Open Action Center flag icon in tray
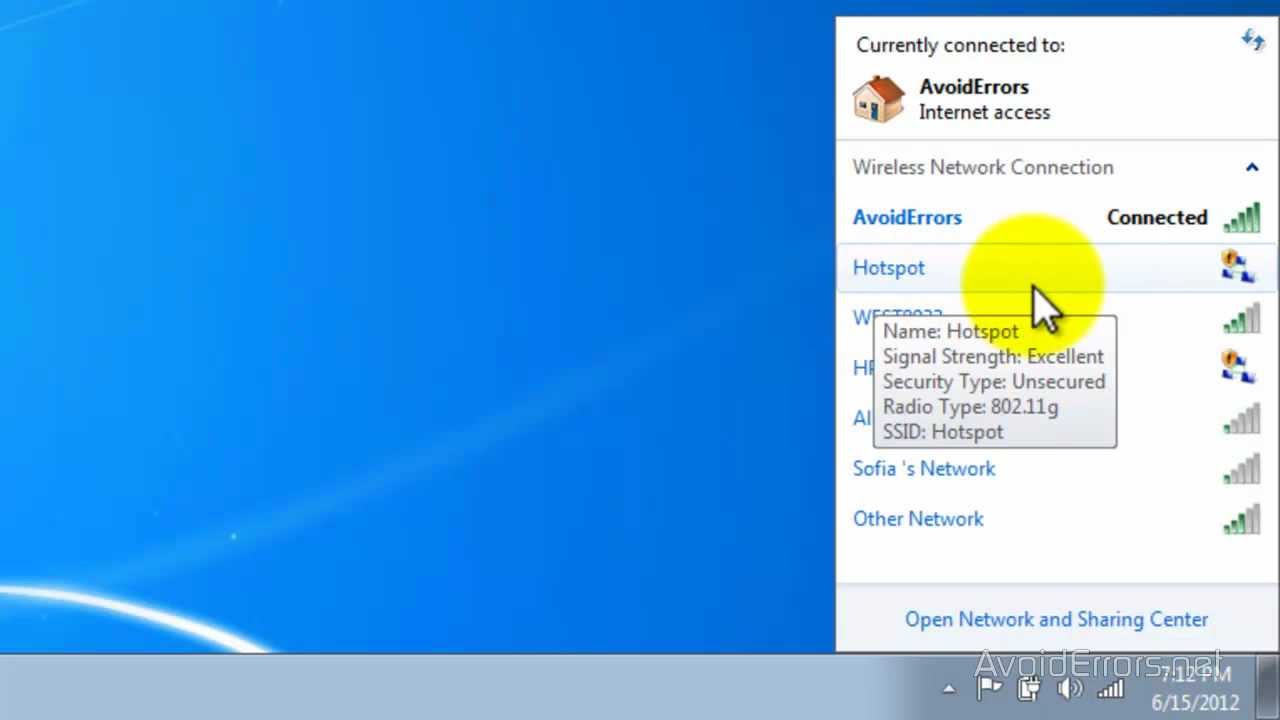Viewport: 1280px width, 720px height. coord(988,688)
